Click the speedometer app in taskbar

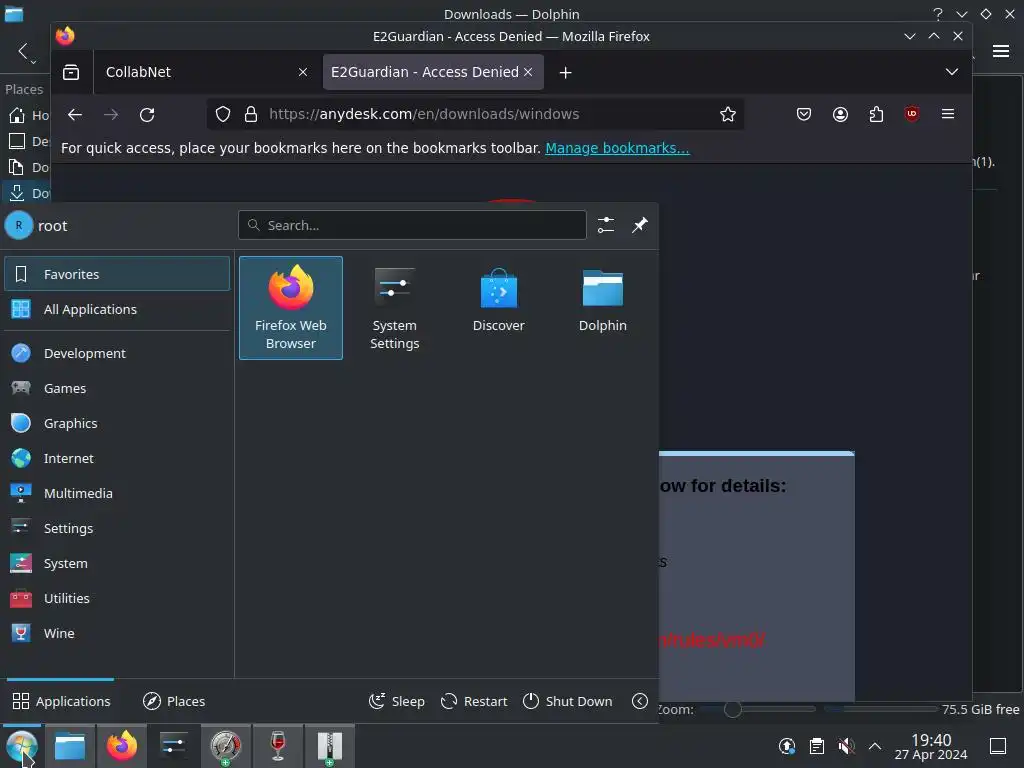pyautogui.click(x=226, y=746)
